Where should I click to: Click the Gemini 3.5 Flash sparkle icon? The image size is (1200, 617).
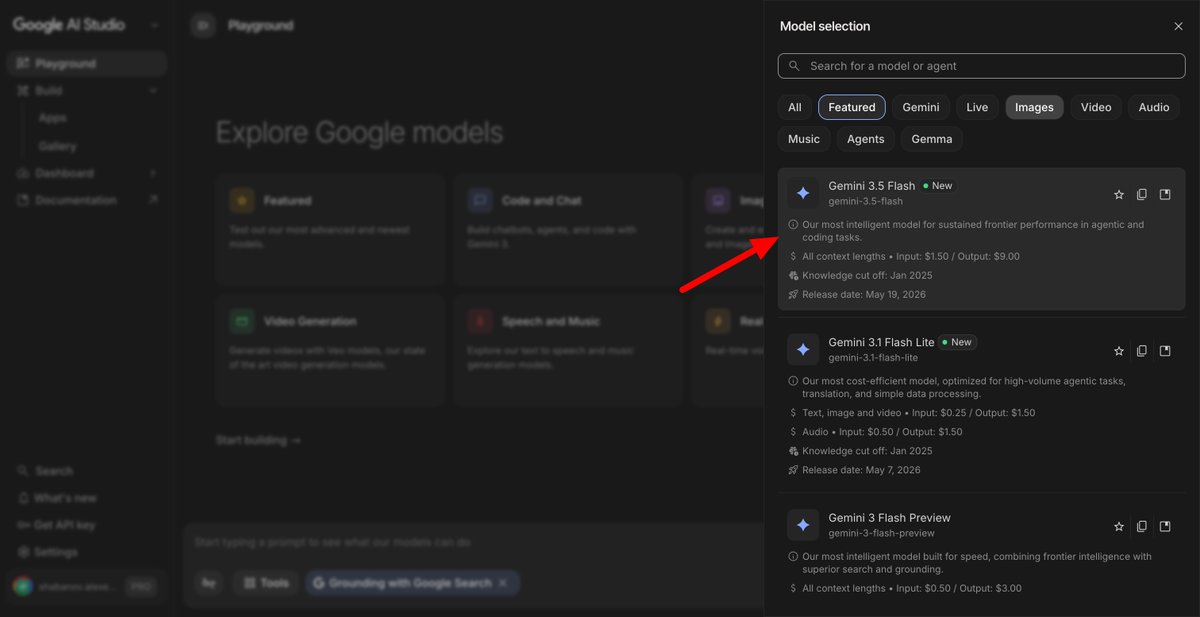803,193
